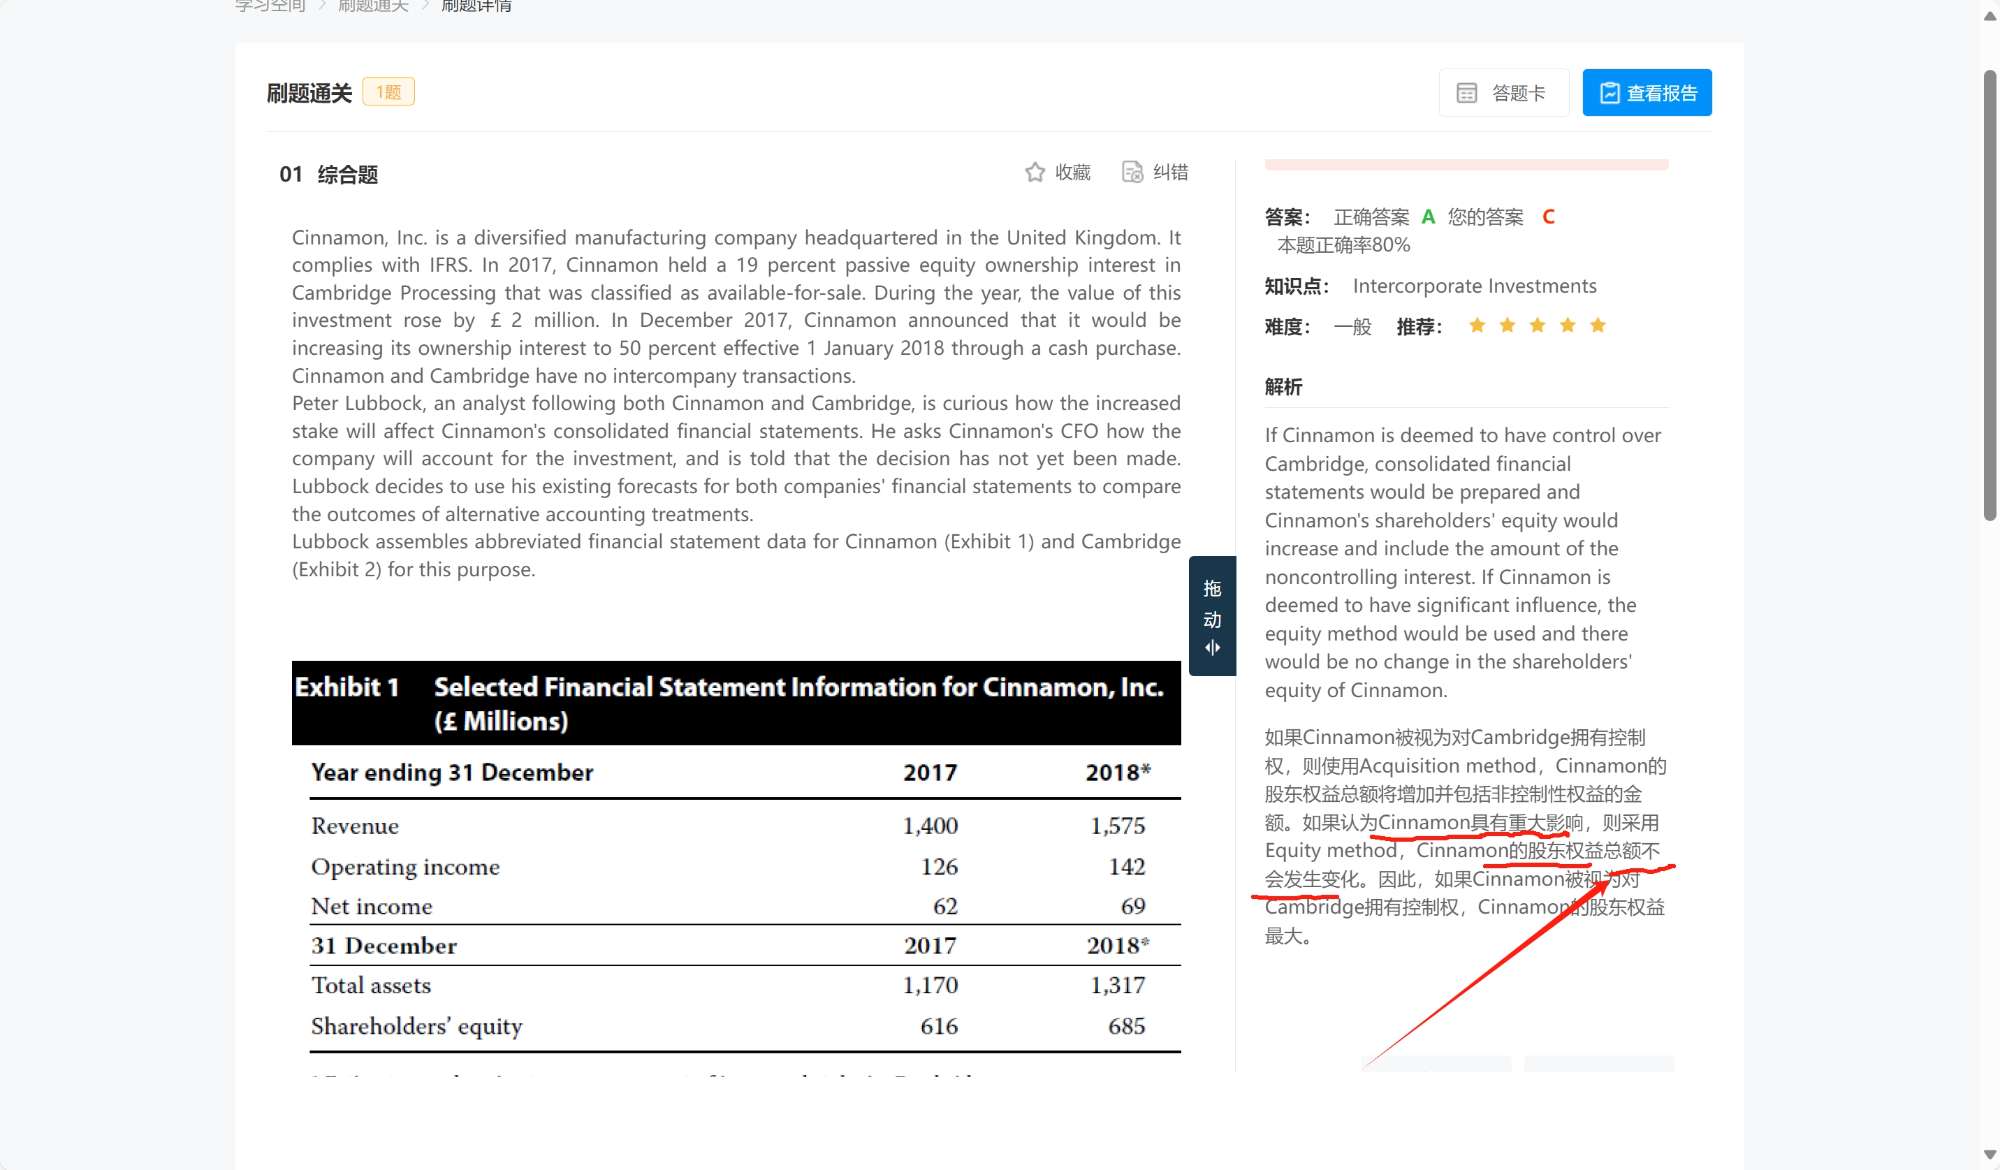The width and height of the screenshot is (2000, 1170).
Task: Click the 收藏 star icon
Action: [1035, 172]
